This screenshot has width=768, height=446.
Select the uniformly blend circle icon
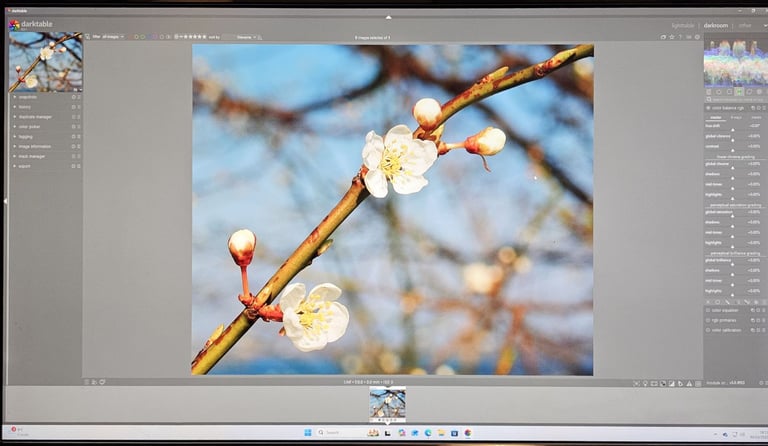coord(718,302)
